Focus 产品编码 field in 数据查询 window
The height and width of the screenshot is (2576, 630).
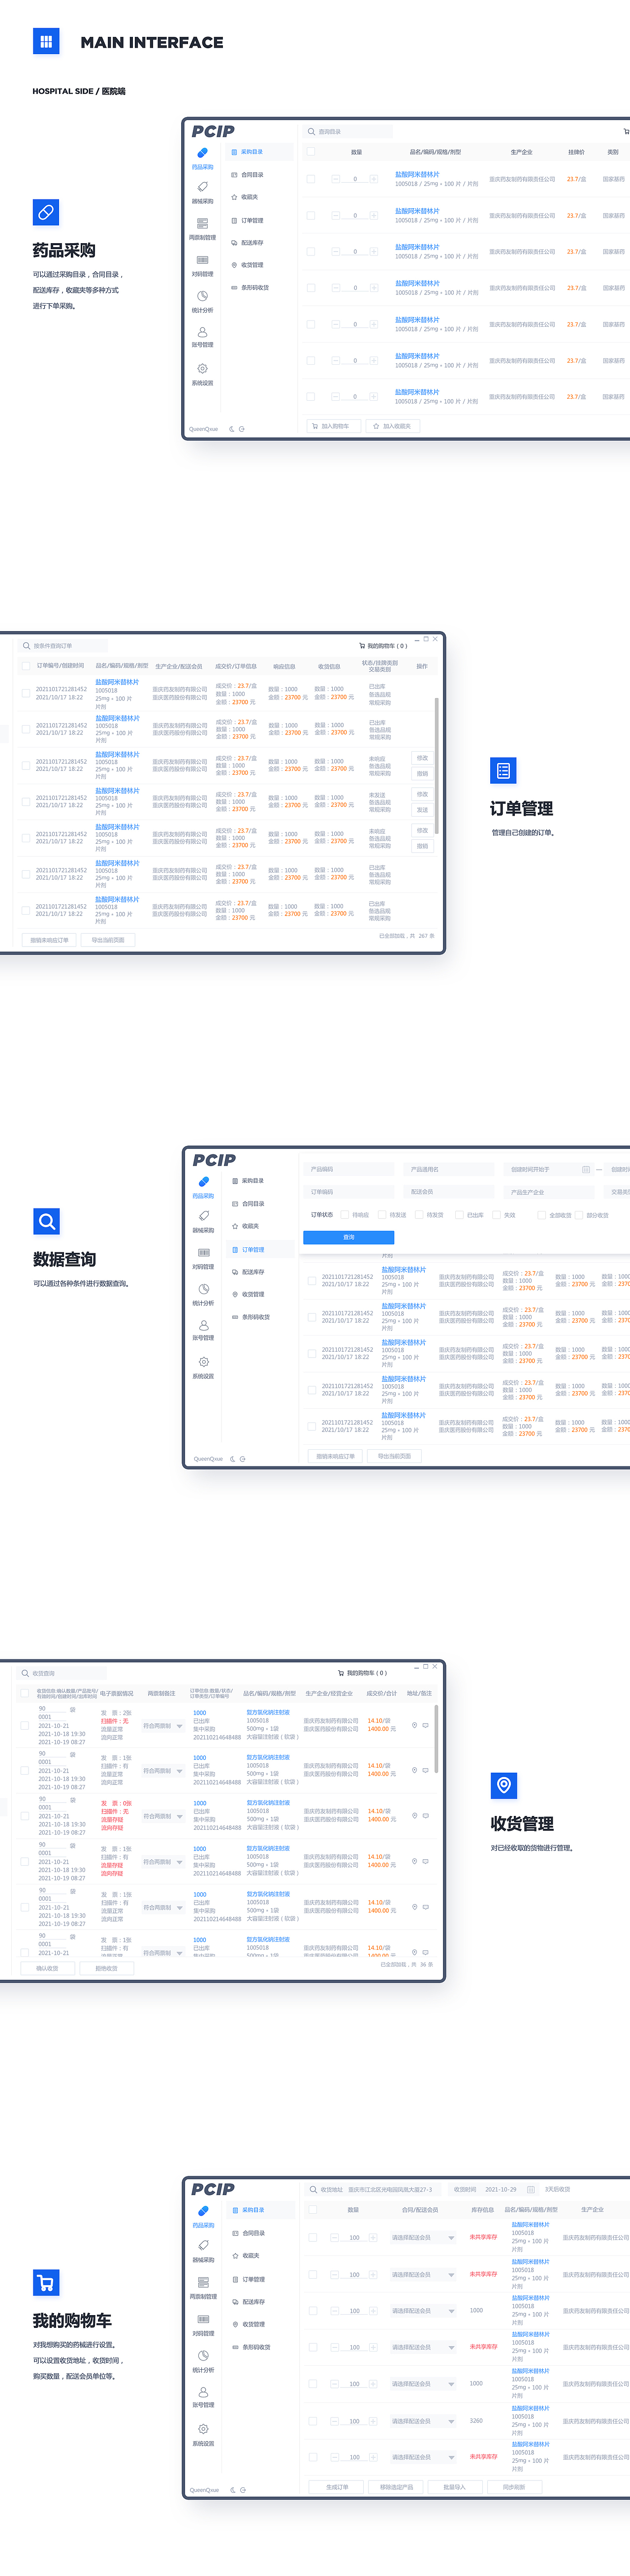(348, 1169)
